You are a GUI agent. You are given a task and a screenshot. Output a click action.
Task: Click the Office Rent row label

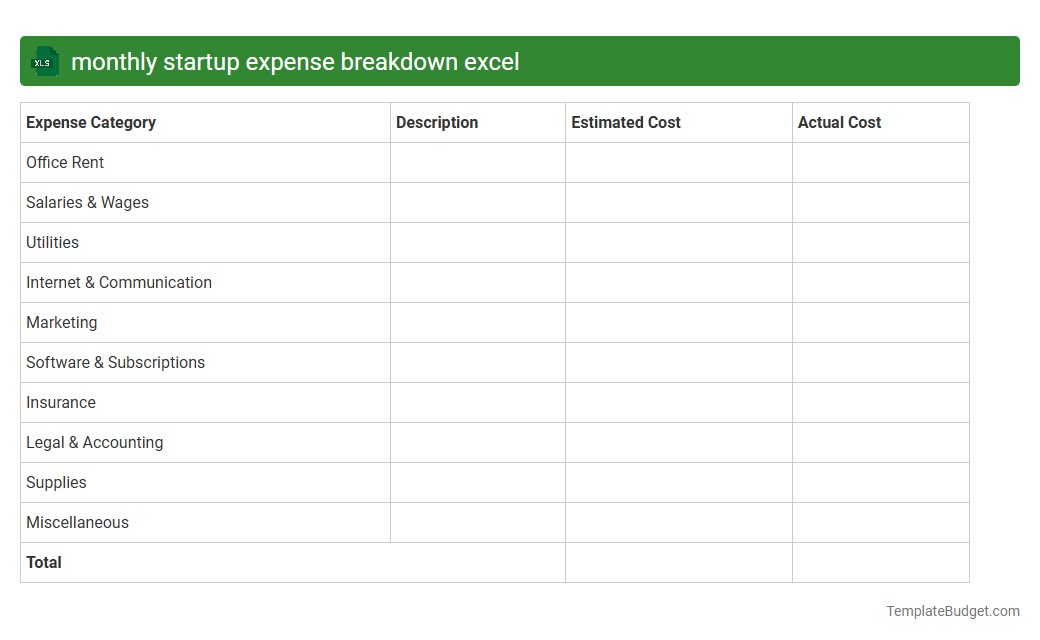coord(65,162)
